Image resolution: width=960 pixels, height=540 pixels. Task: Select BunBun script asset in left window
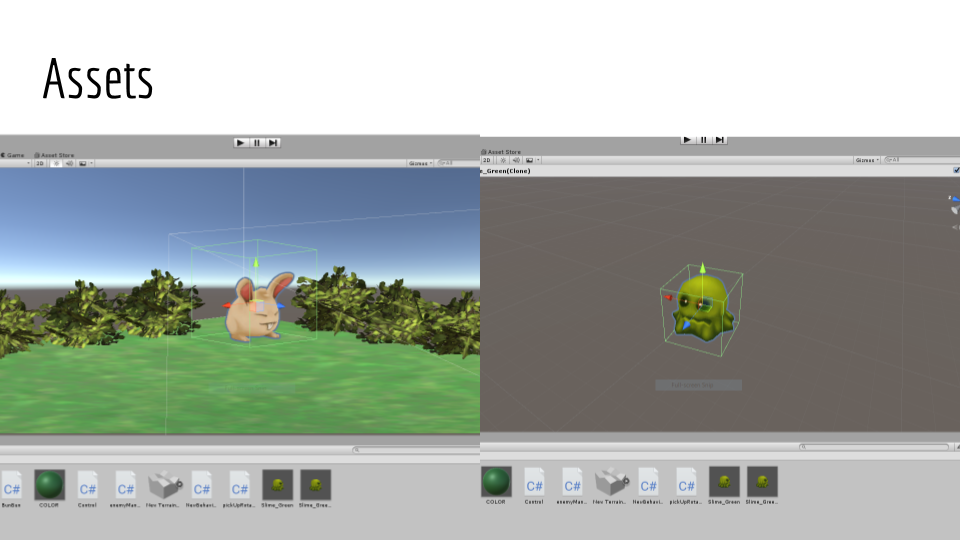[11, 489]
